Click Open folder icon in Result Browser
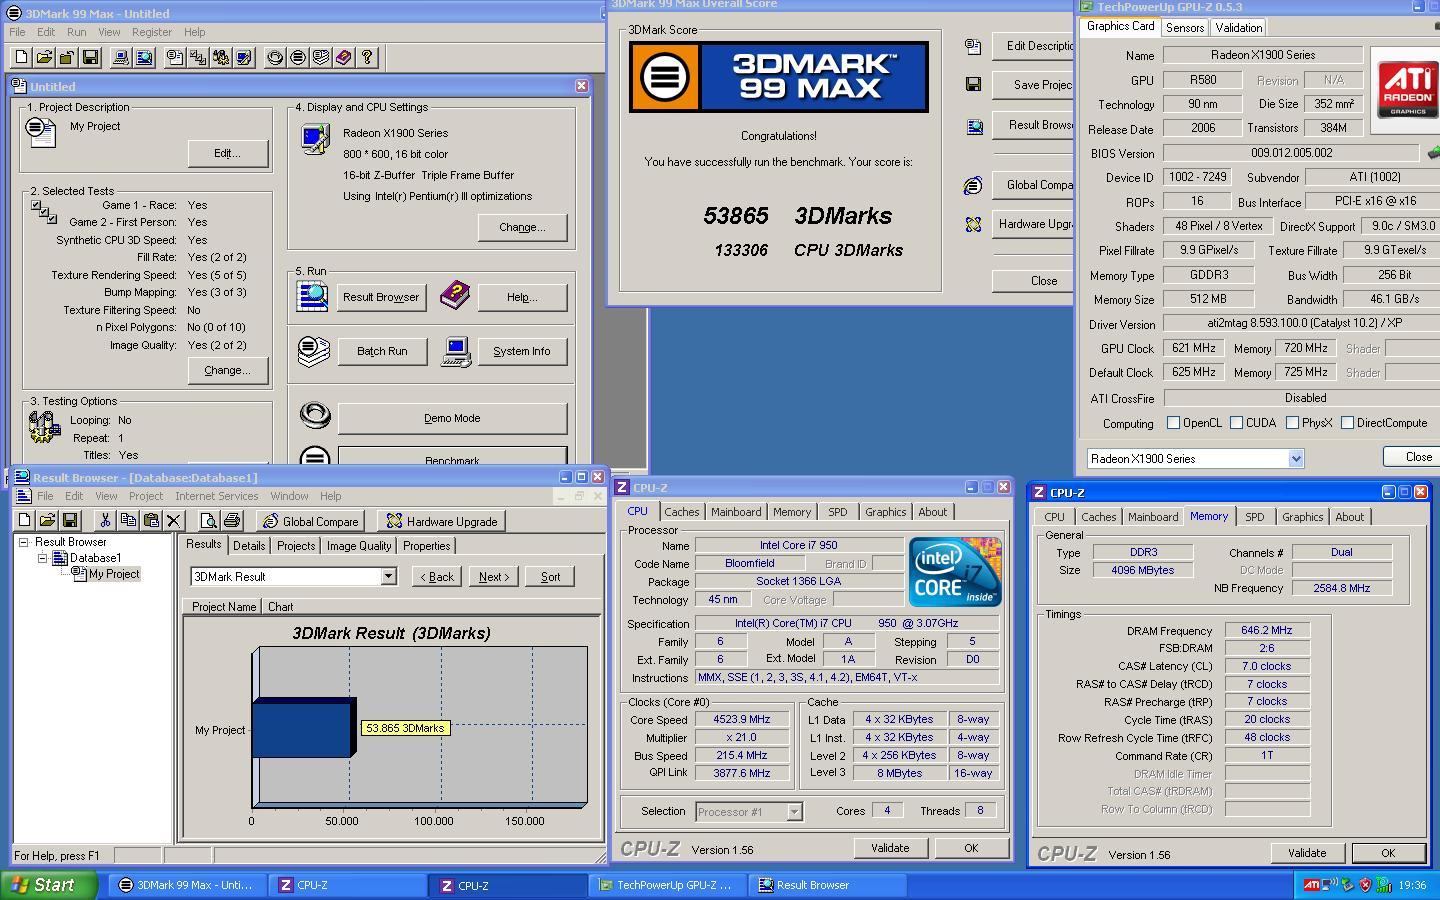 (46, 521)
